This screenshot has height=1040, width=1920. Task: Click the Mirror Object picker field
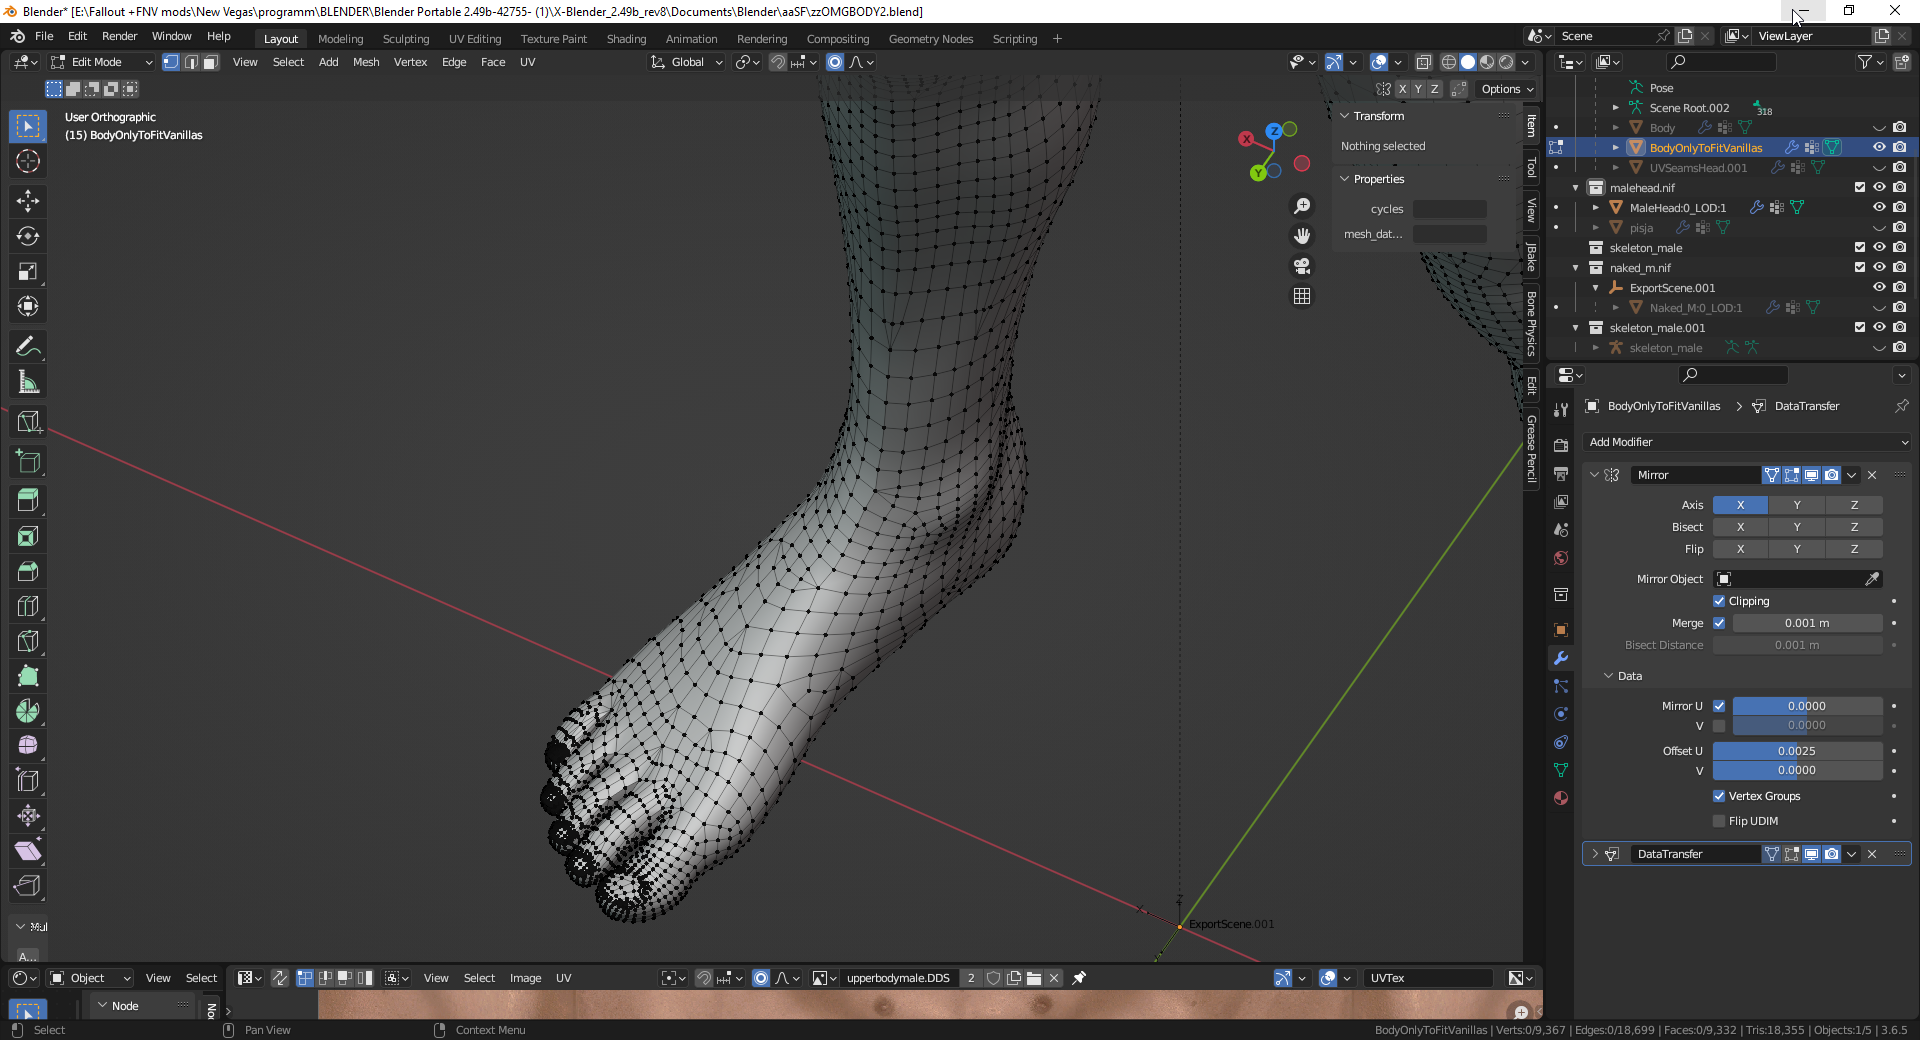[x=1798, y=579]
